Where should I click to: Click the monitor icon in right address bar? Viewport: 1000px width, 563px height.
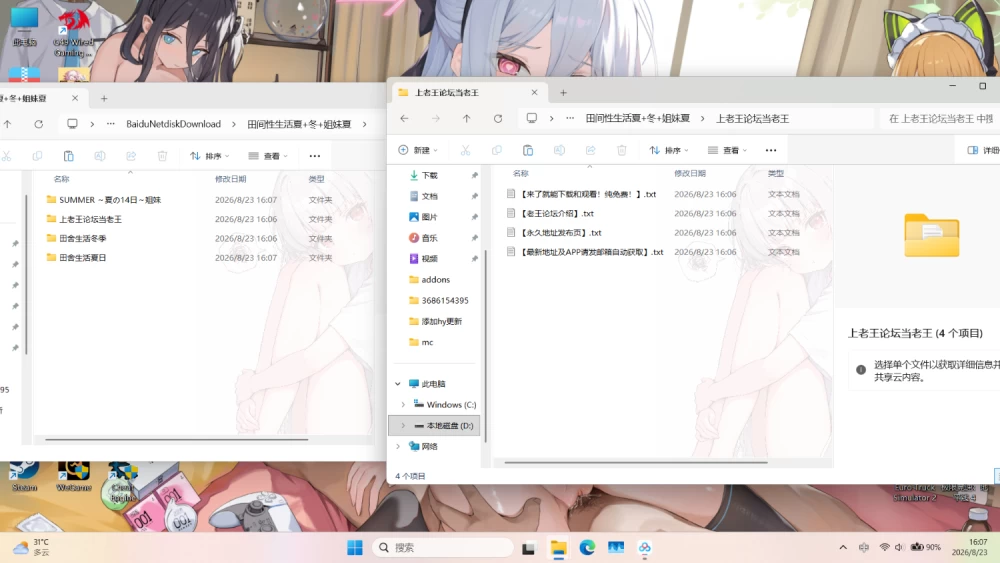point(532,119)
